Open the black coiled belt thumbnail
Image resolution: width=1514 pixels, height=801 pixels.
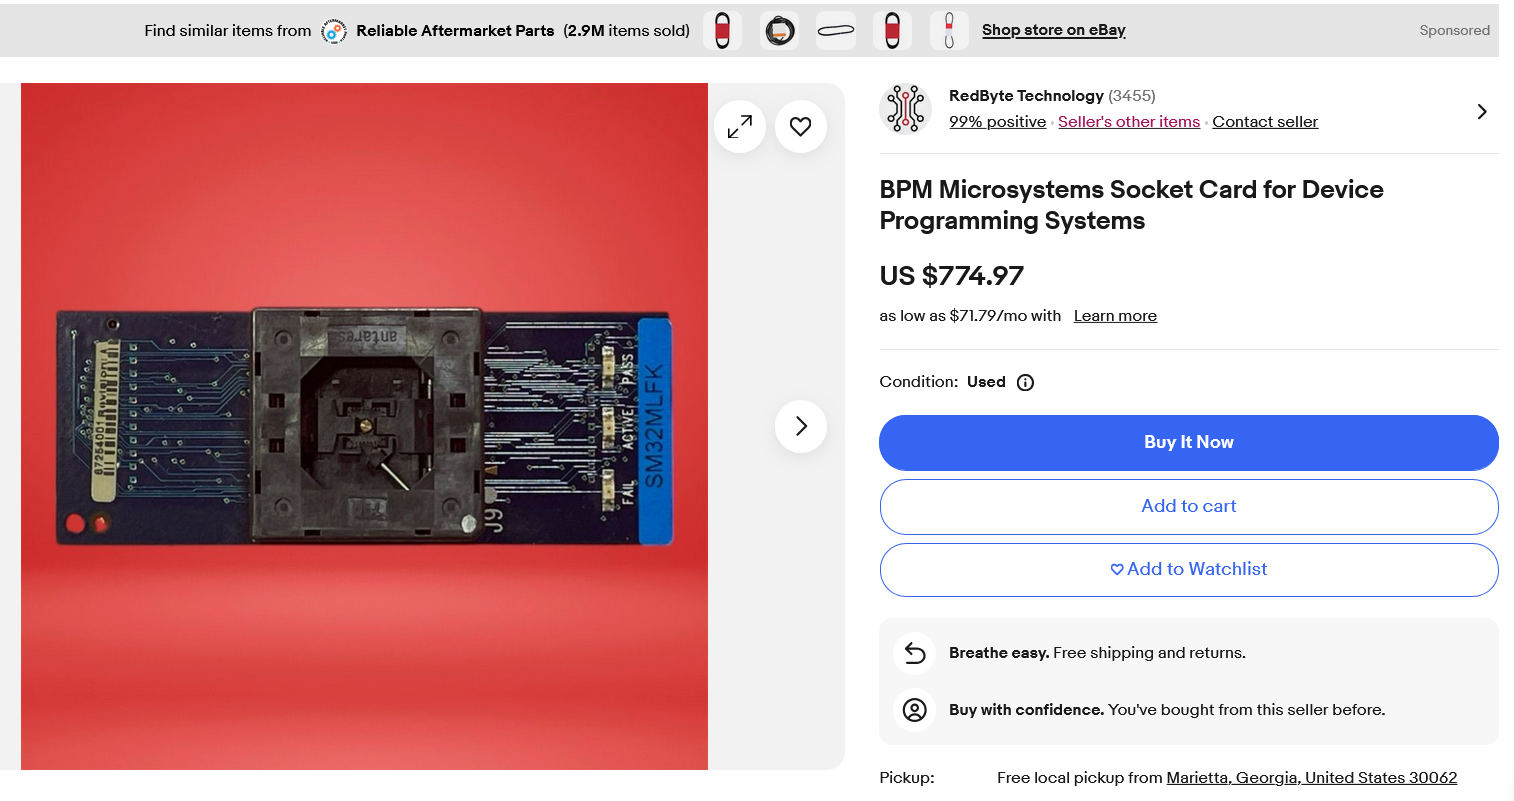point(779,31)
